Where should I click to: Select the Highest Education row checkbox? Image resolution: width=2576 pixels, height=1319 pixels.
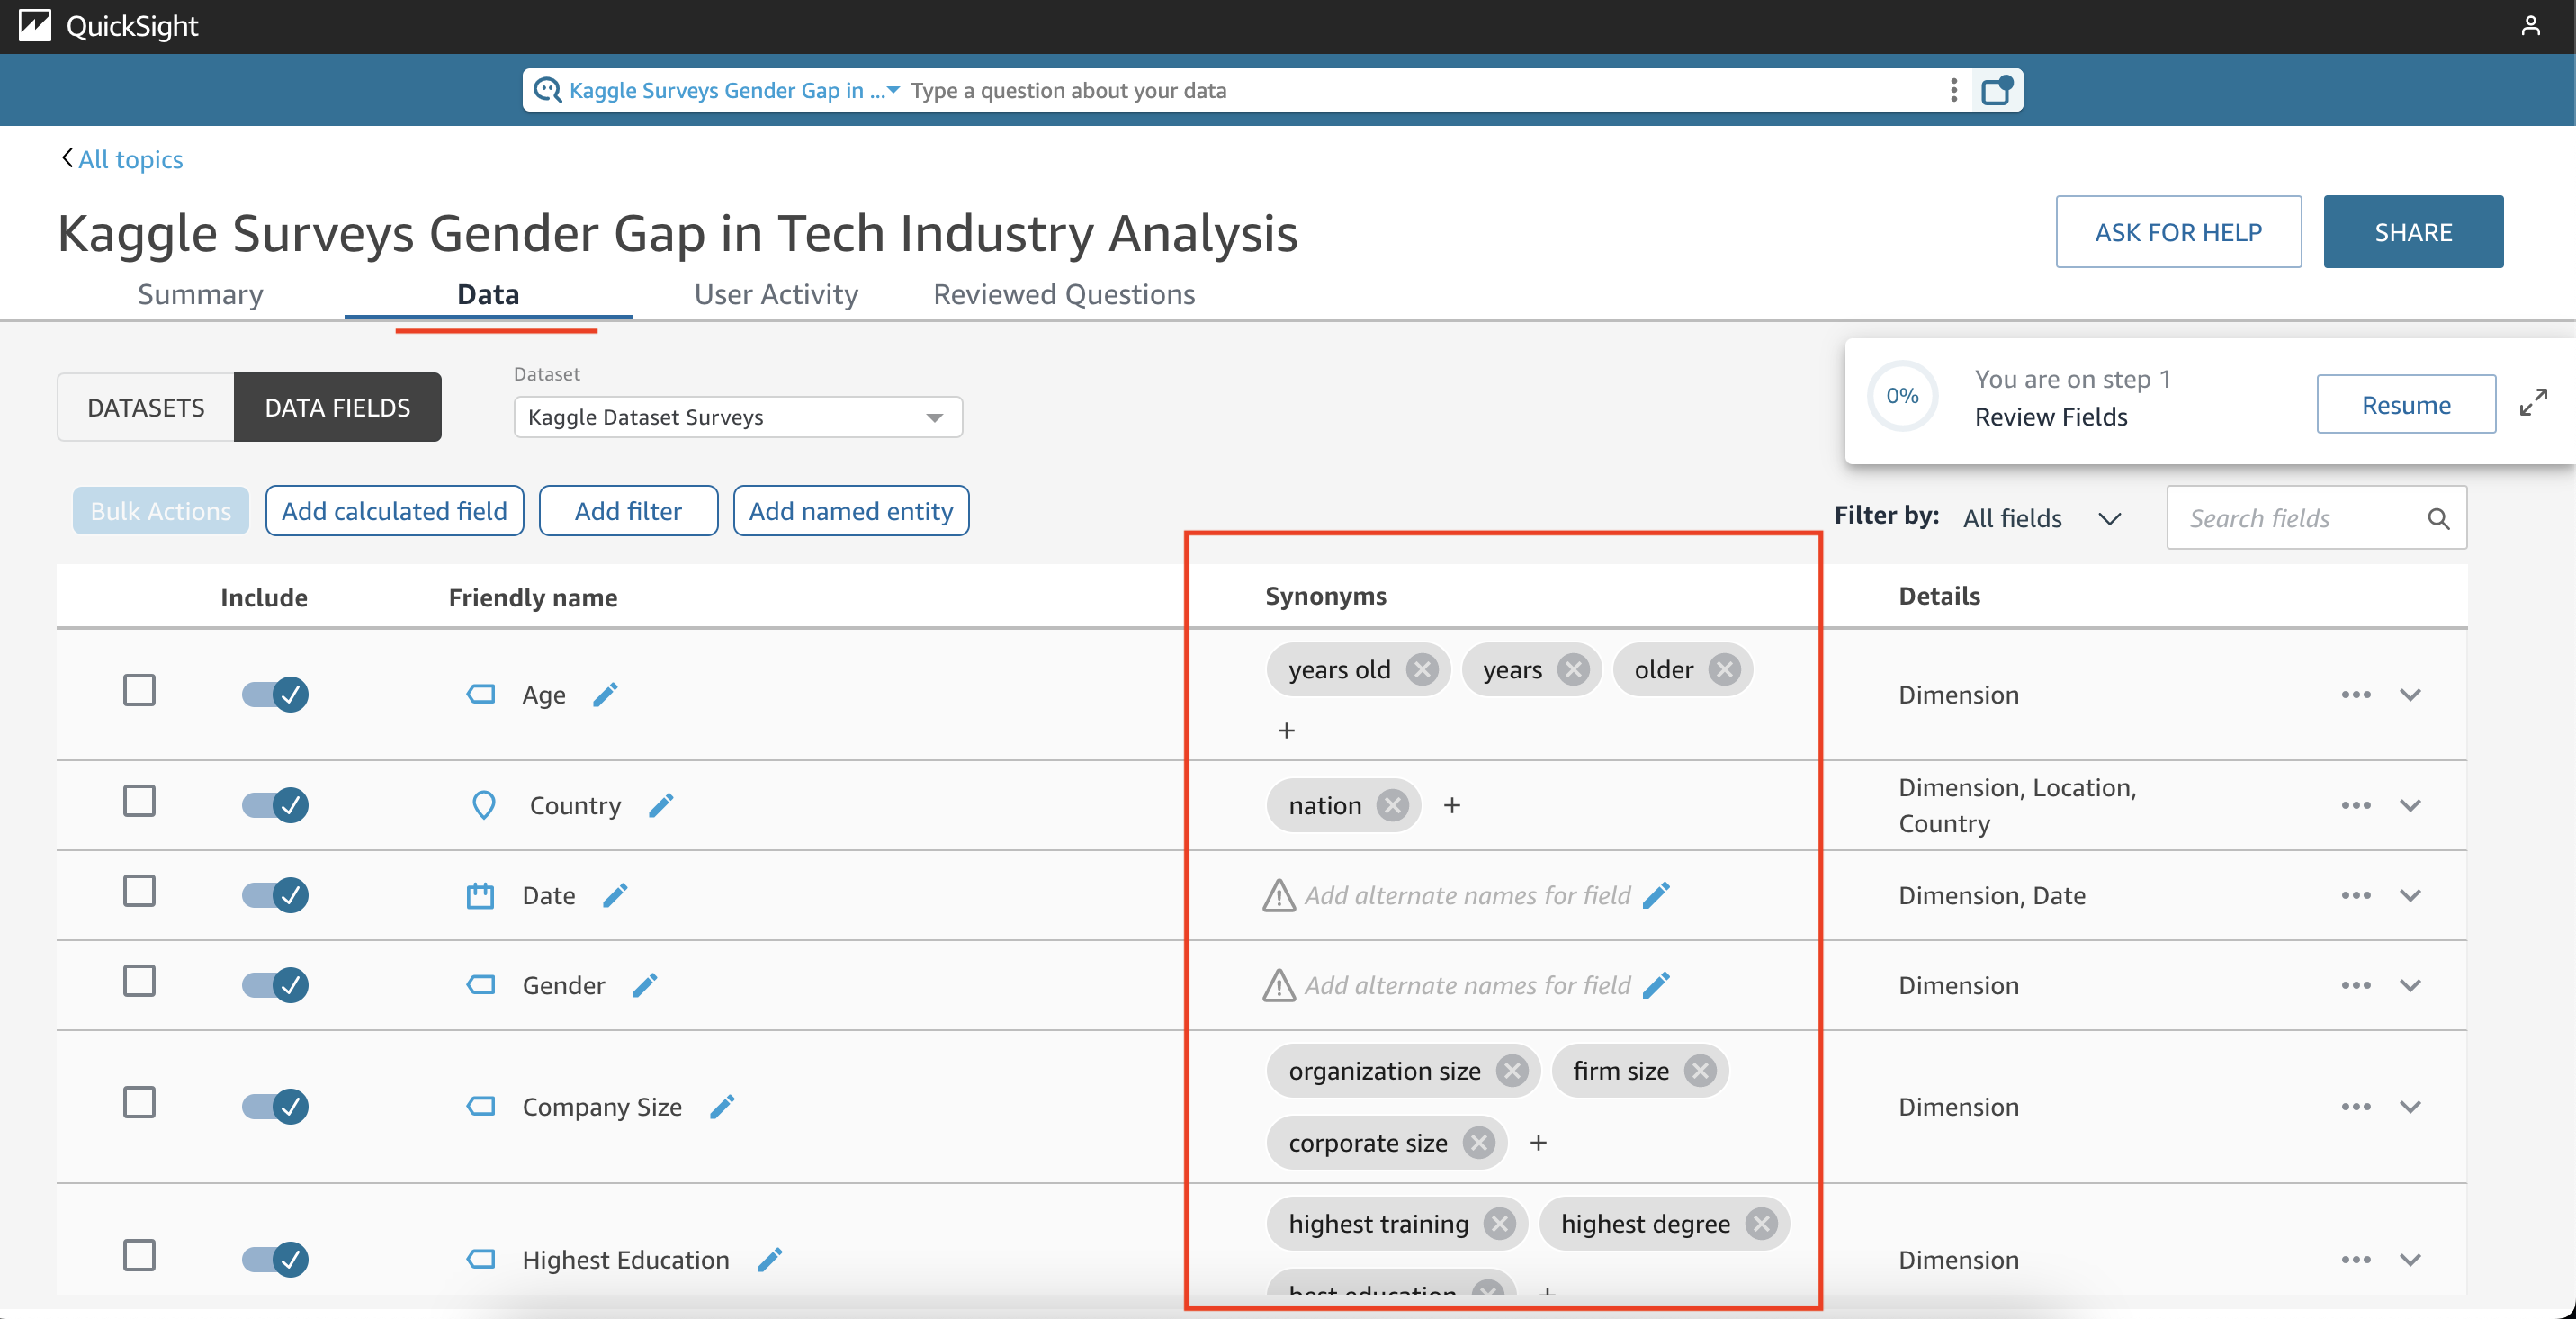tap(139, 1255)
